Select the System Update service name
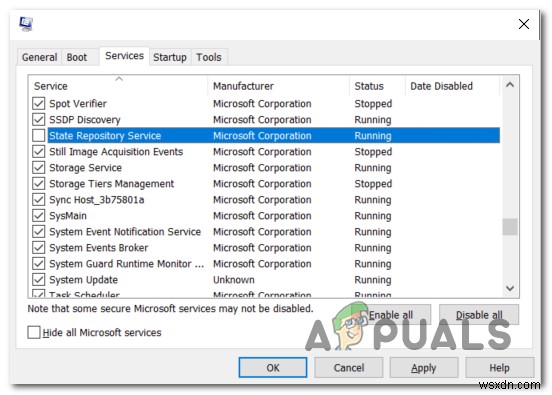This screenshot has width=552, height=395. pos(83,280)
